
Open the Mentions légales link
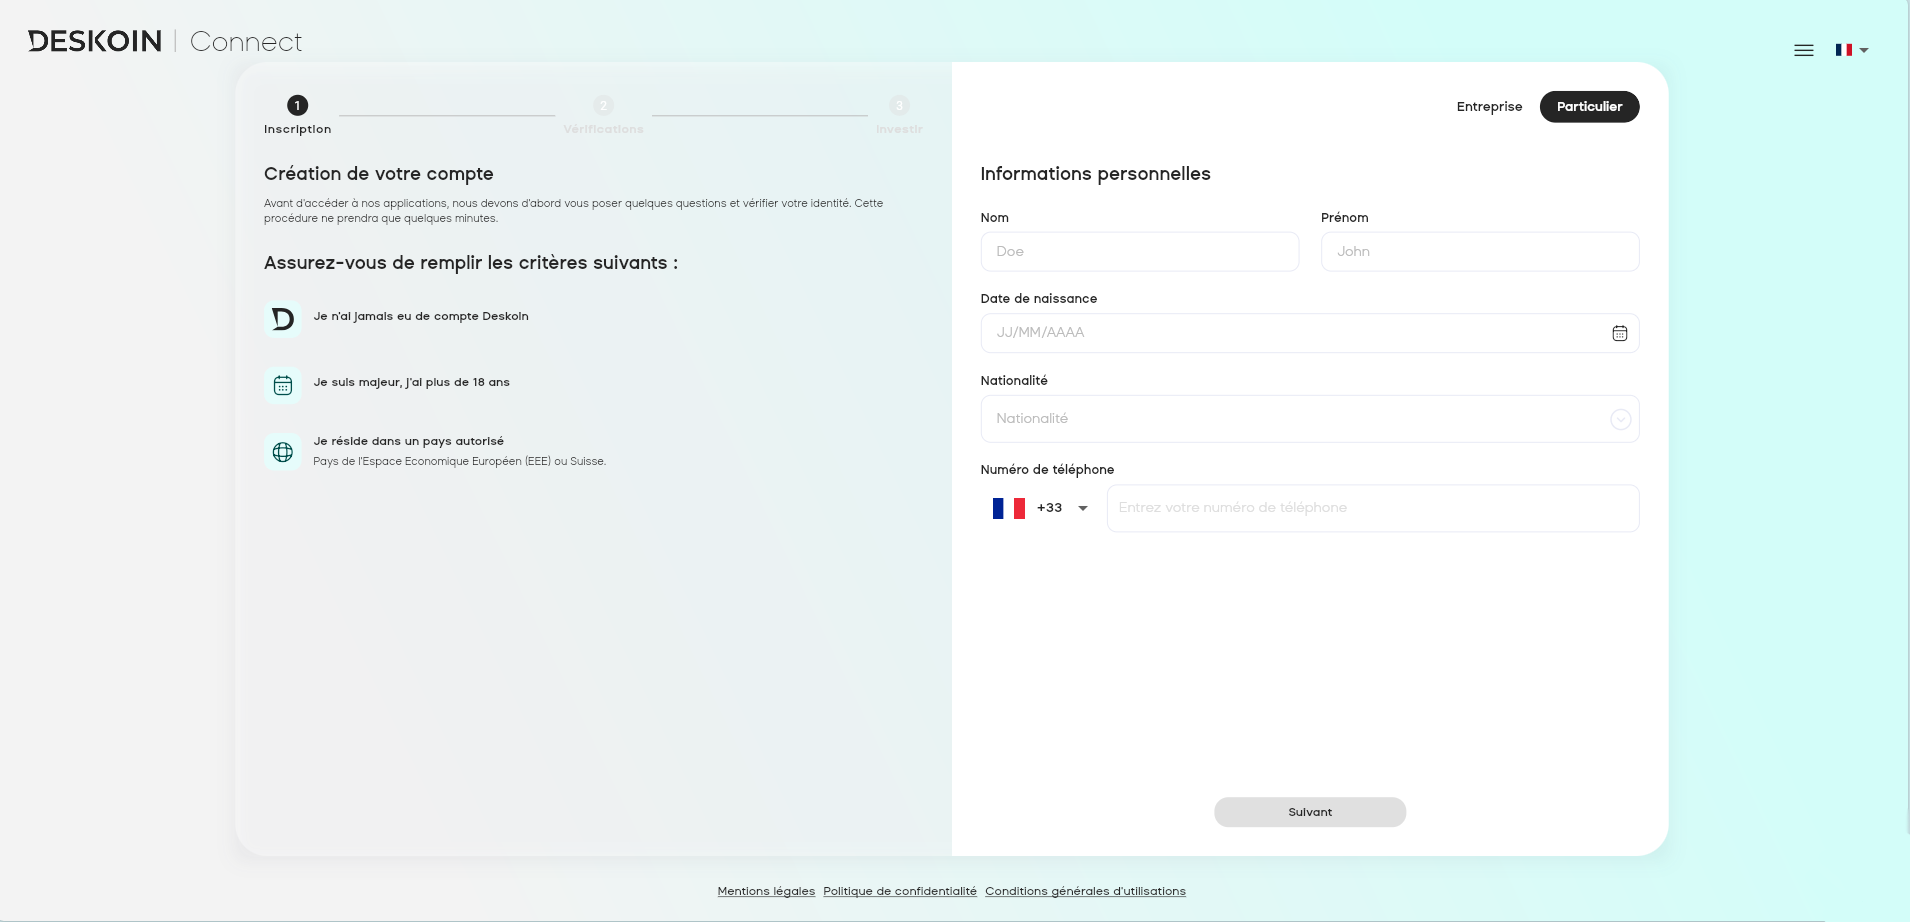[x=766, y=891]
